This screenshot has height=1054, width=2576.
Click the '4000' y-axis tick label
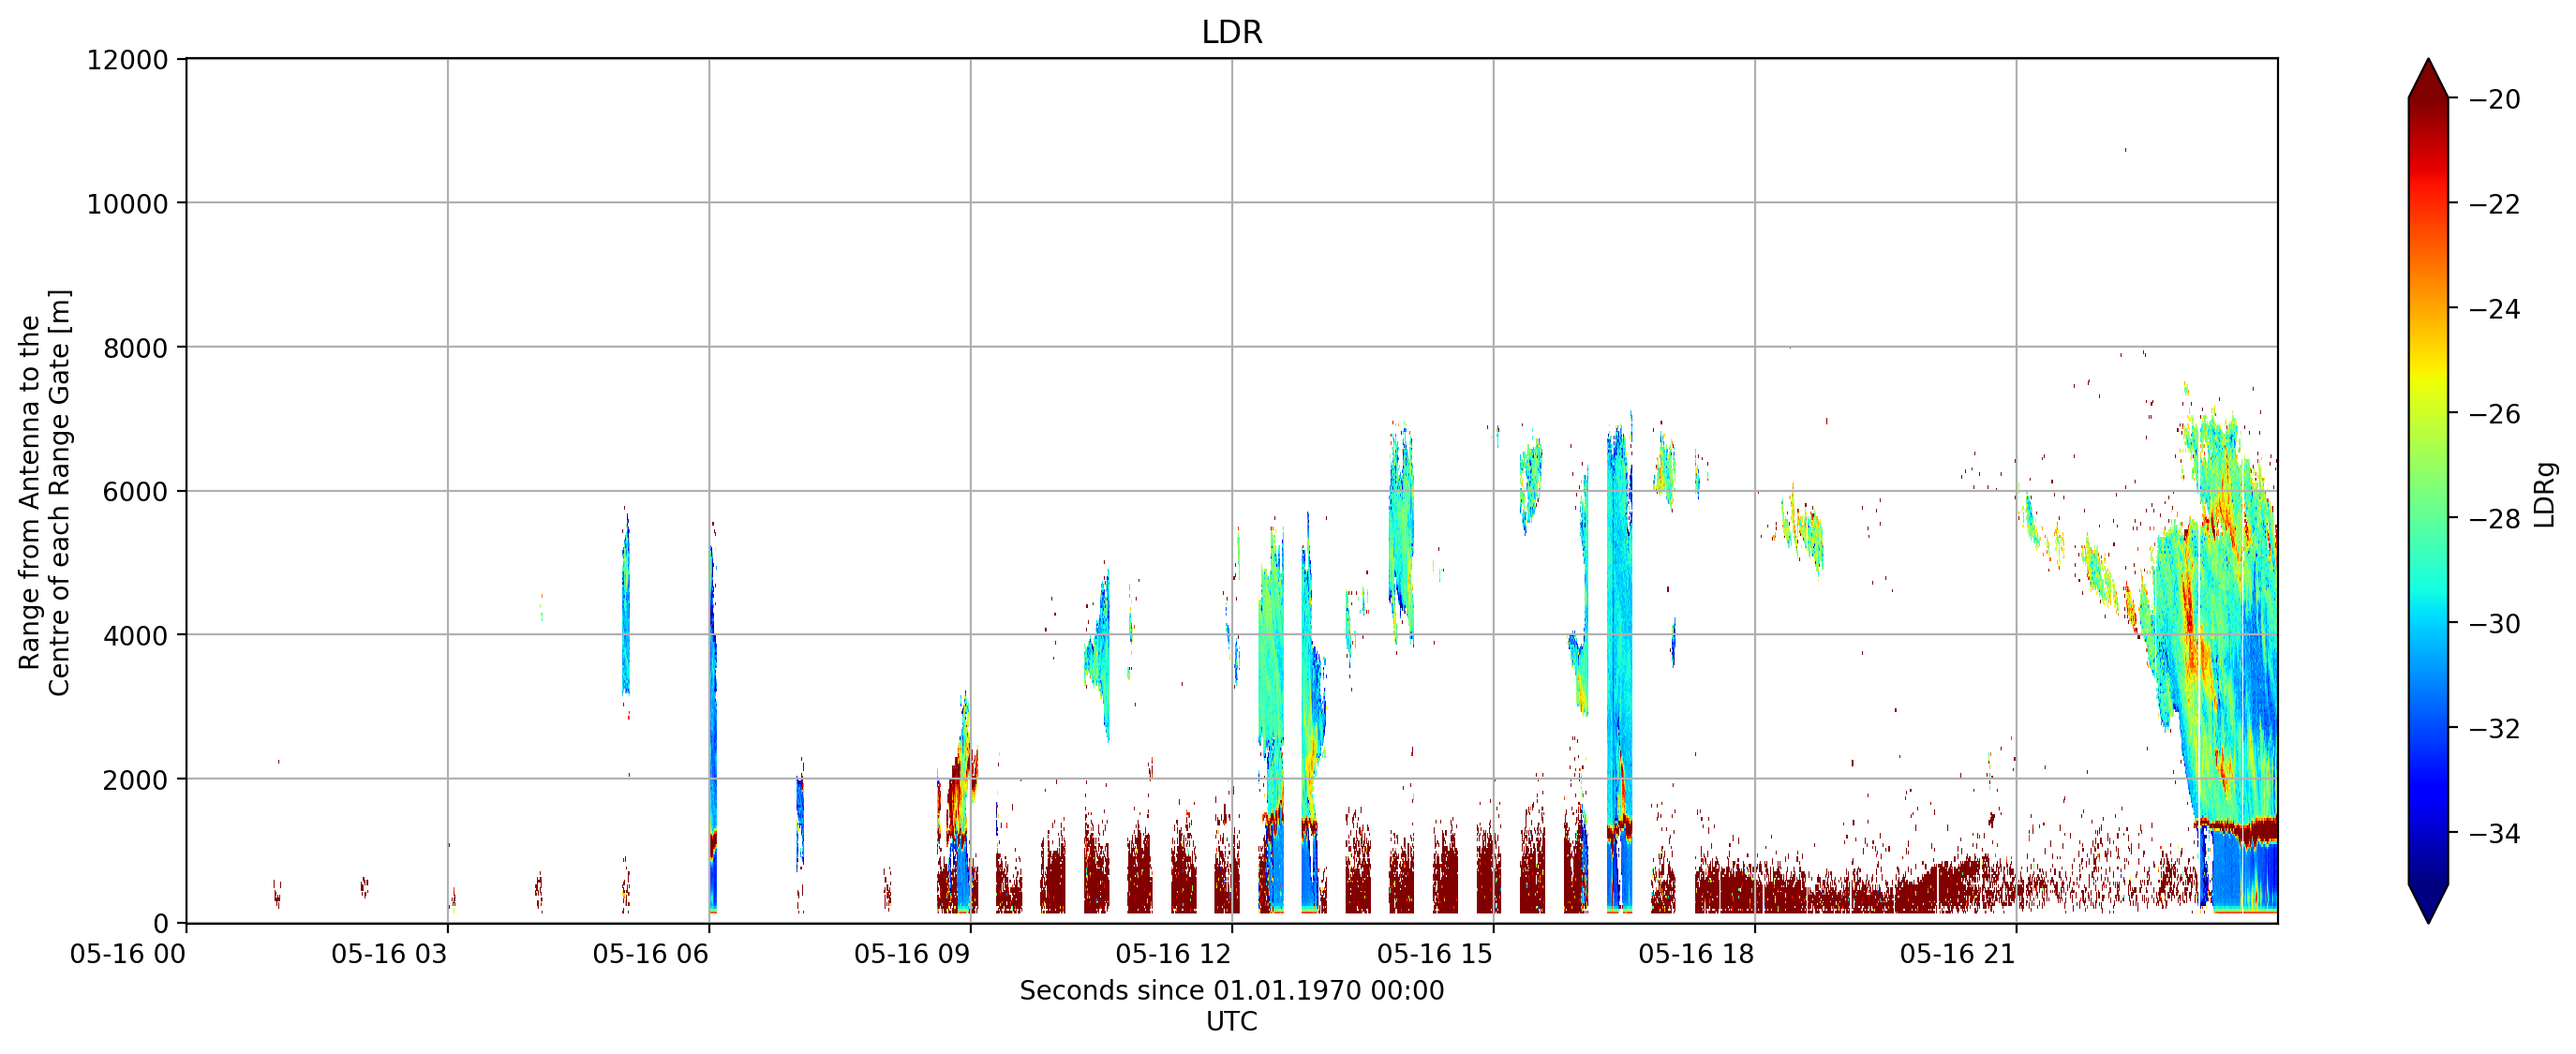[x=135, y=635]
